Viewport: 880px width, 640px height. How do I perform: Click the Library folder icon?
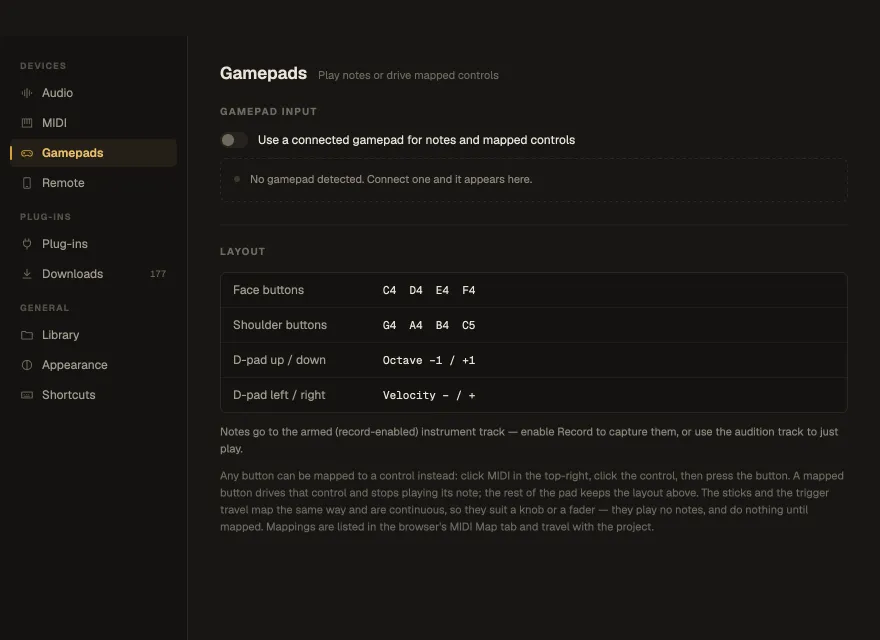pyautogui.click(x=26, y=335)
